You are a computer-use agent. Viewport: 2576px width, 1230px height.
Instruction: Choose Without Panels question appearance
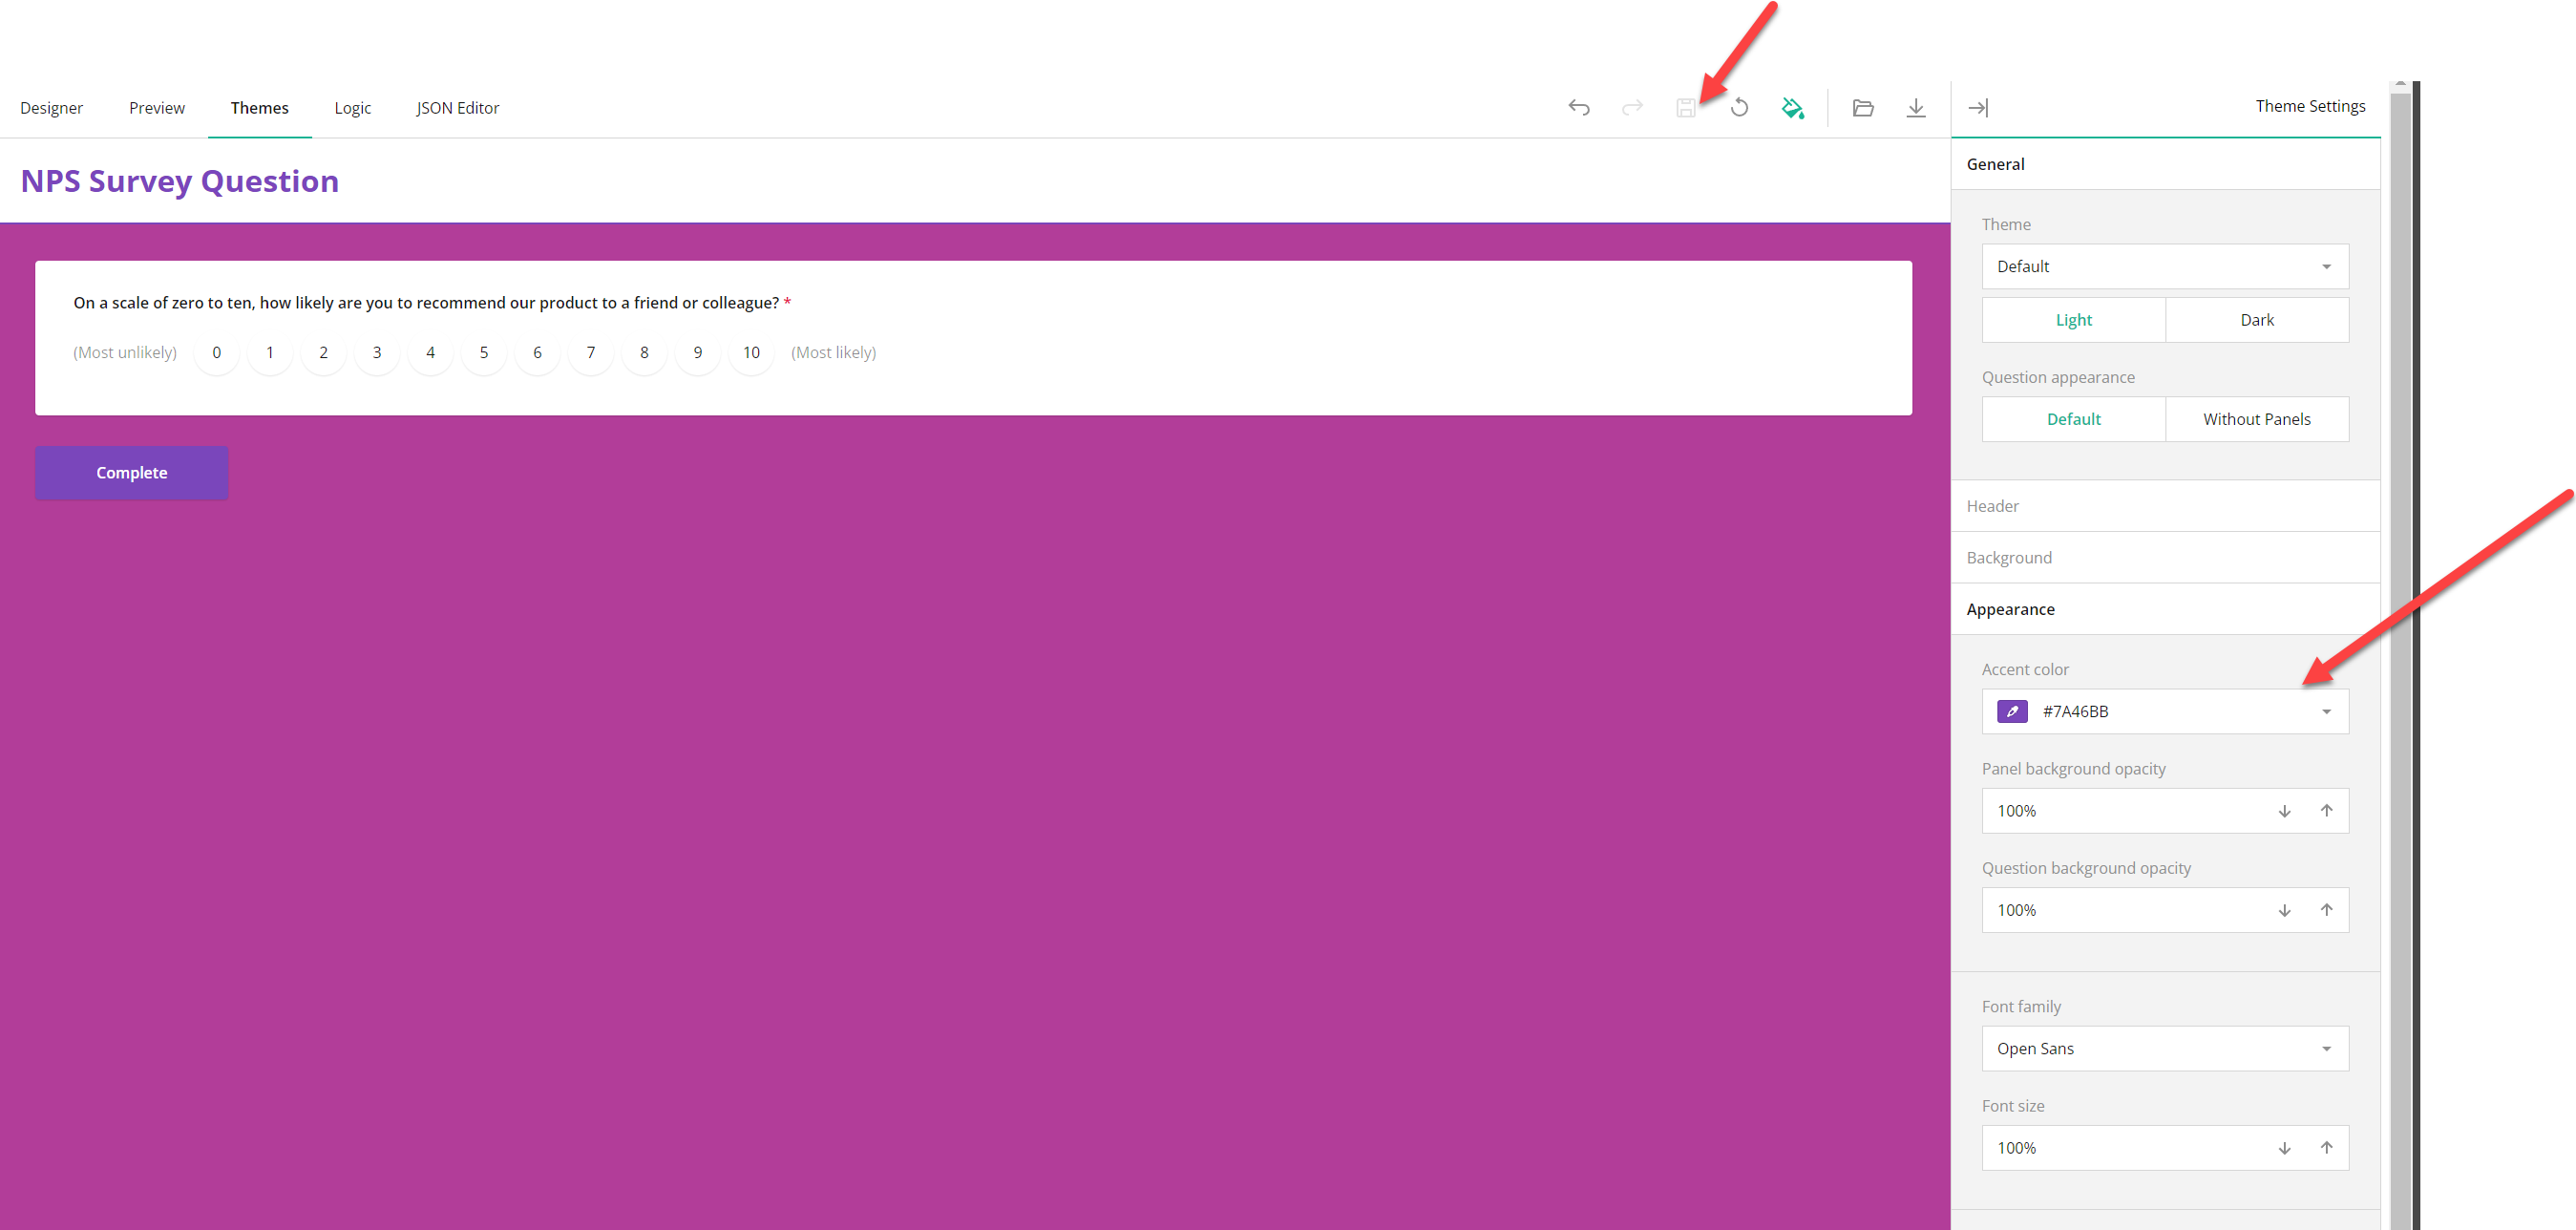coord(2257,418)
